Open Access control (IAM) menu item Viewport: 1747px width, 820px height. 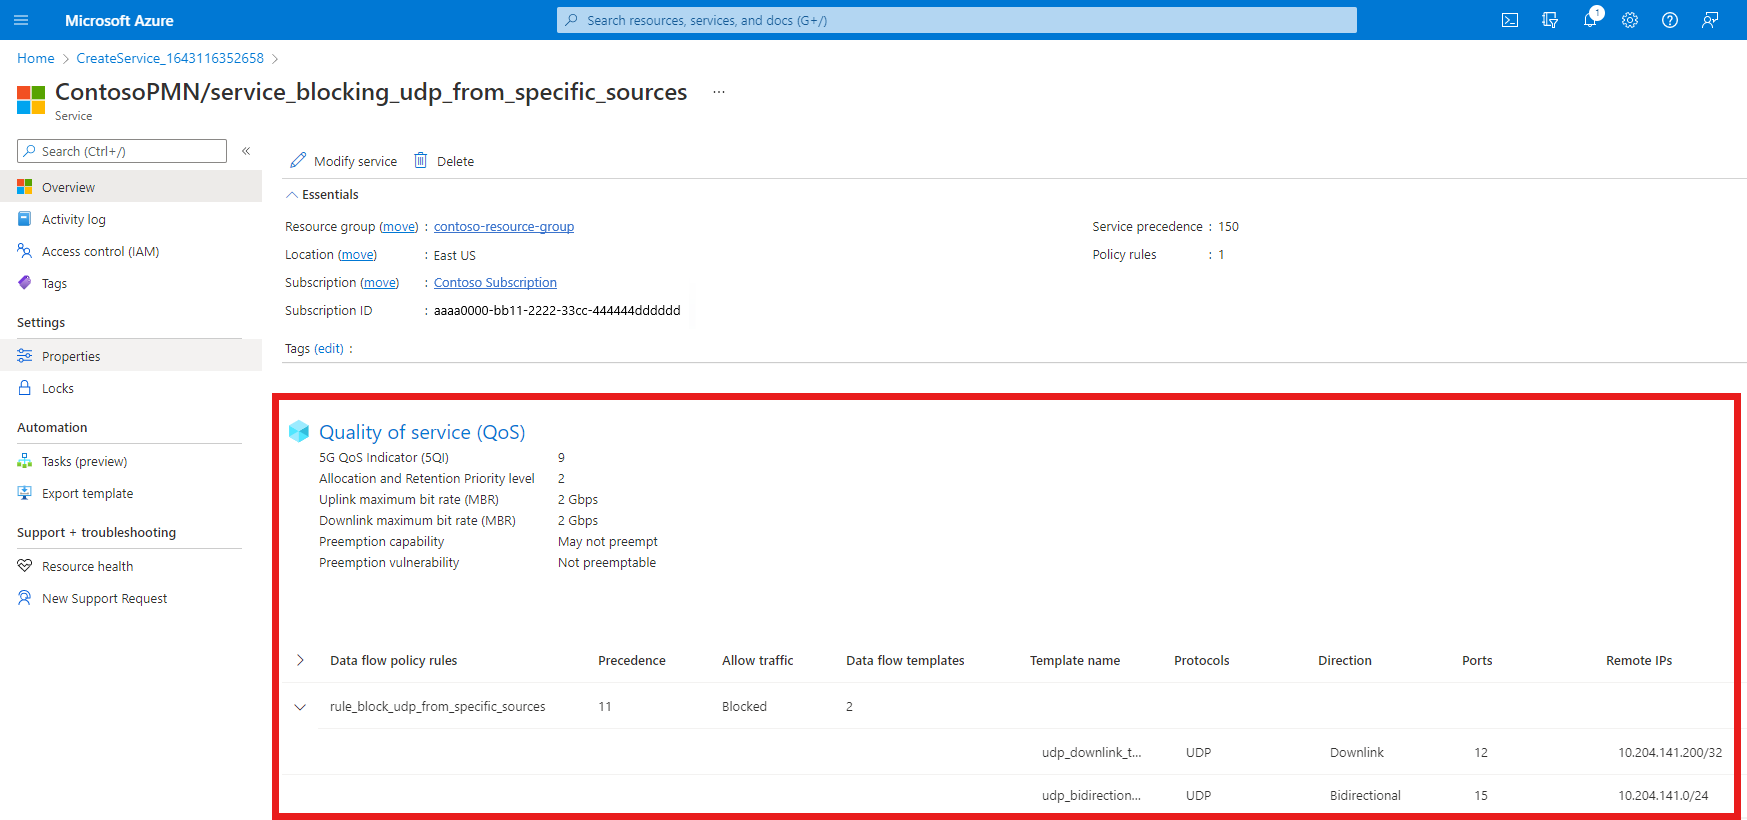point(131,251)
